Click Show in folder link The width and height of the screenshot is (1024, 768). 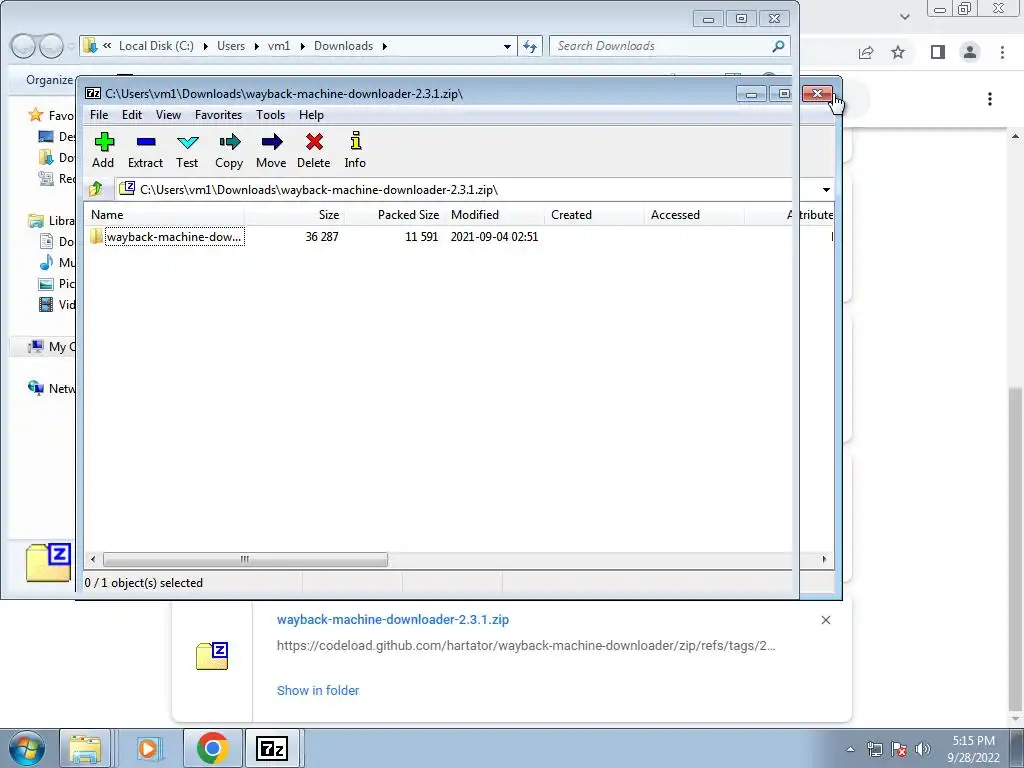(318, 690)
